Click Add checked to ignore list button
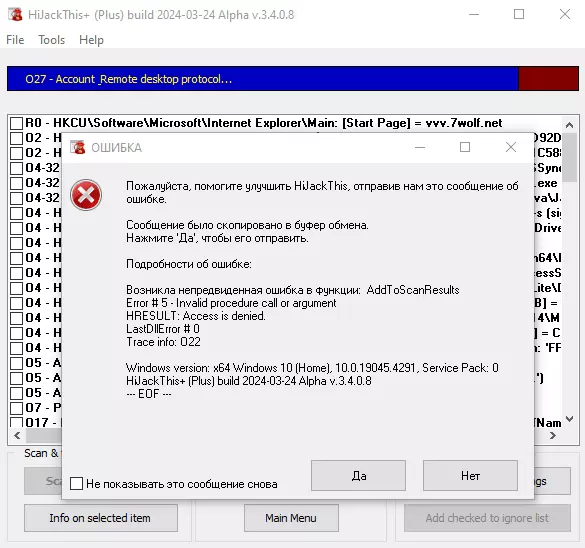The width and height of the screenshot is (585, 548). [487, 518]
